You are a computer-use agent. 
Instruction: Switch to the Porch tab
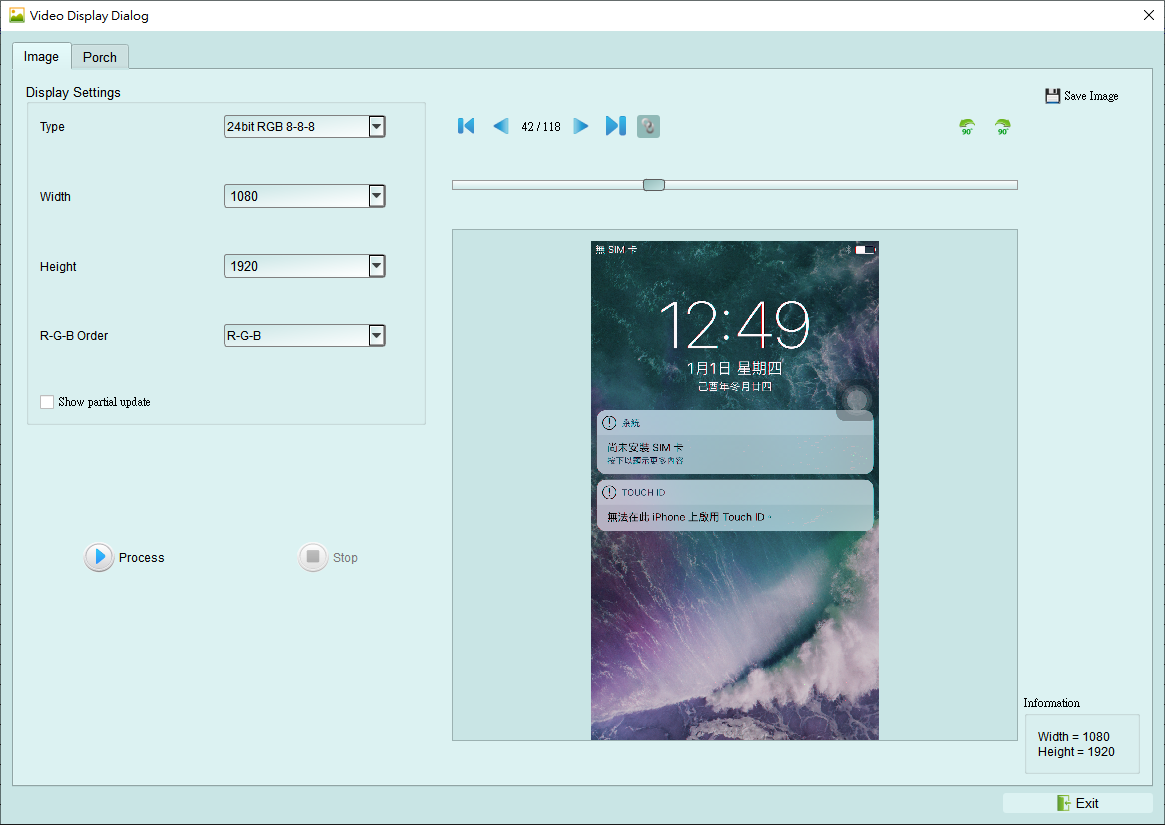(x=100, y=57)
